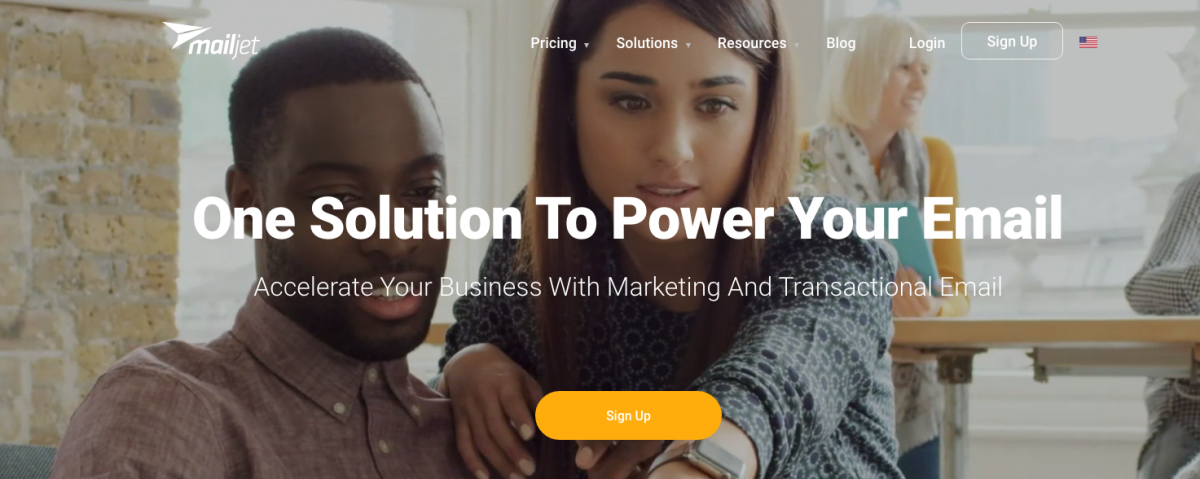1200x479 pixels.
Task: Expand the arrow next to Pricing
Action: click(x=587, y=45)
